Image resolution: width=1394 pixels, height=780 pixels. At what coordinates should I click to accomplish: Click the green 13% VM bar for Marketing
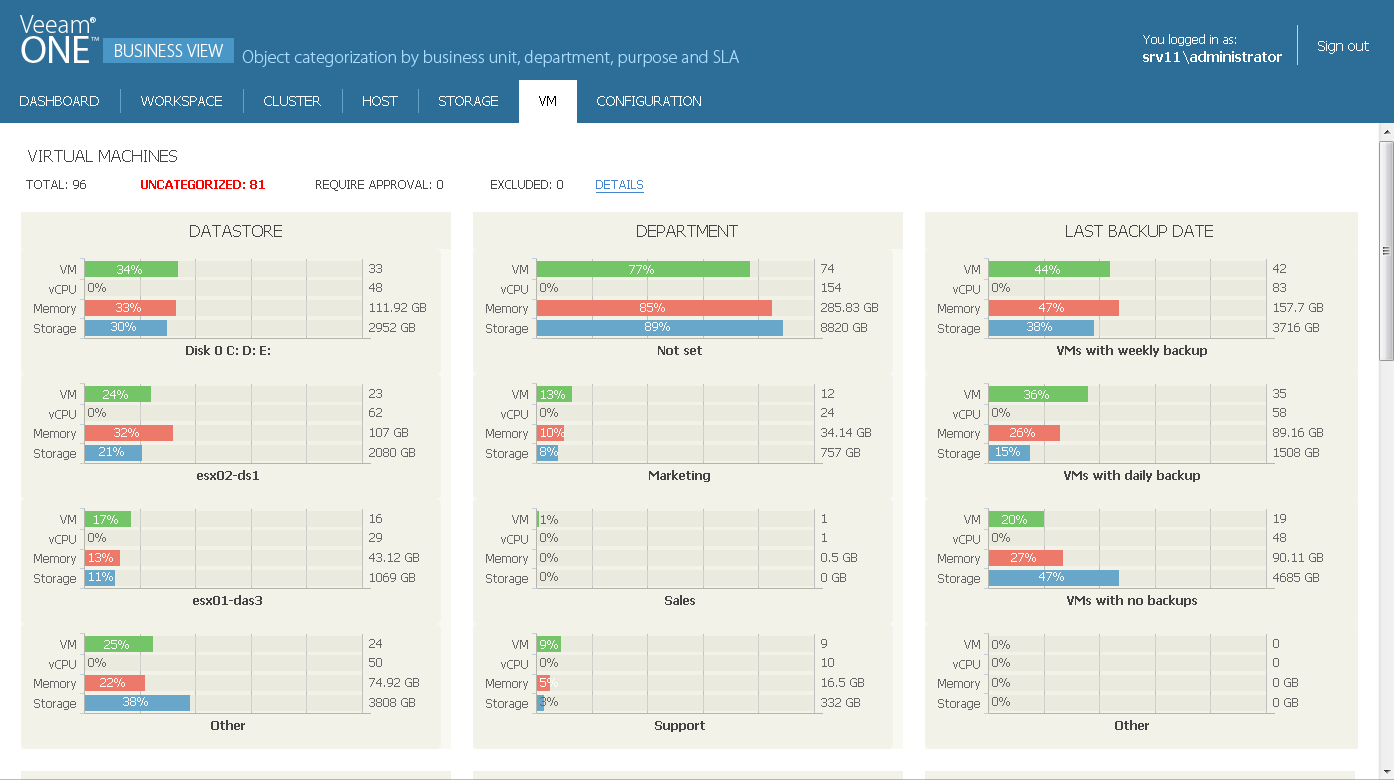point(553,394)
